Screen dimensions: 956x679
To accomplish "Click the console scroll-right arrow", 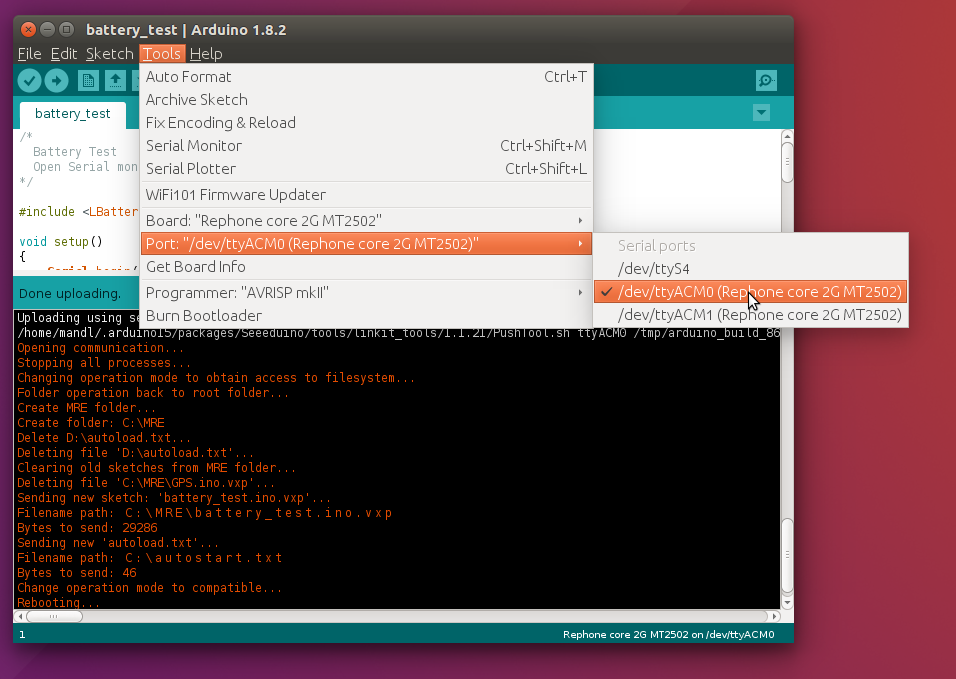I will 774,616.
